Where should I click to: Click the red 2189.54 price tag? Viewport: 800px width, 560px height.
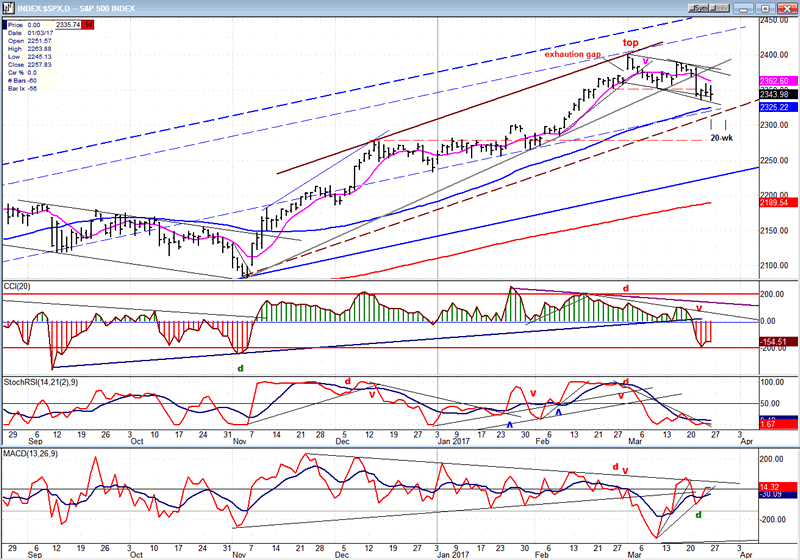coord(776,202)
